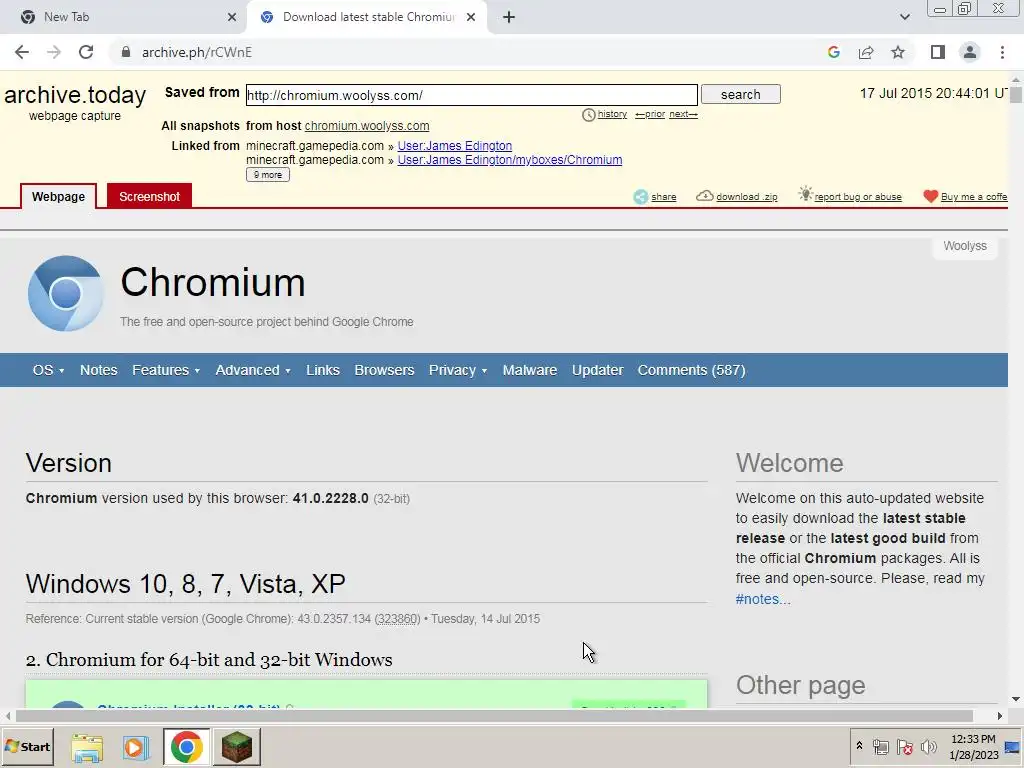
Task: Click the padlock site info icon
Action: point(126,52)
